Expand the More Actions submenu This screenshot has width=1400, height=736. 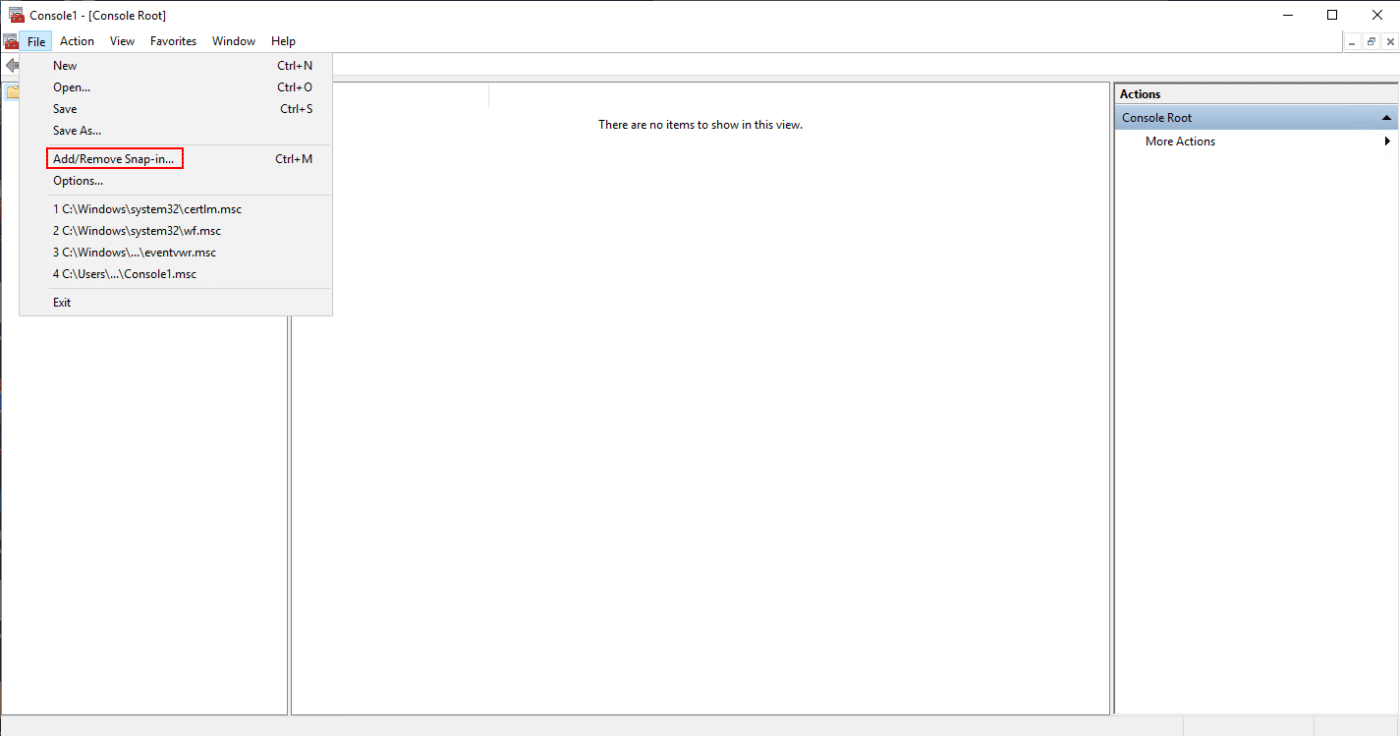1388,141
